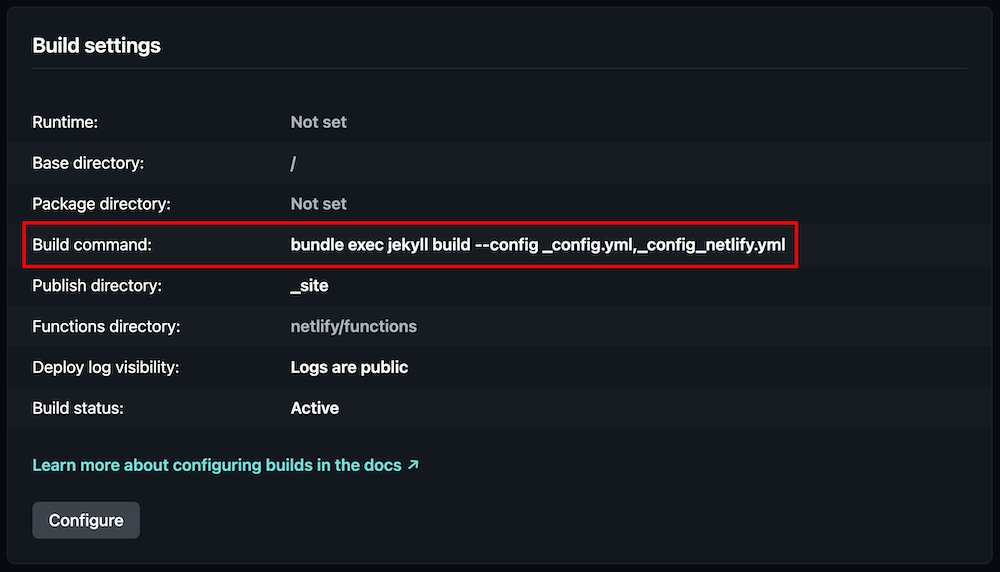Click the netlify/functions value

(x=353, y=327)
